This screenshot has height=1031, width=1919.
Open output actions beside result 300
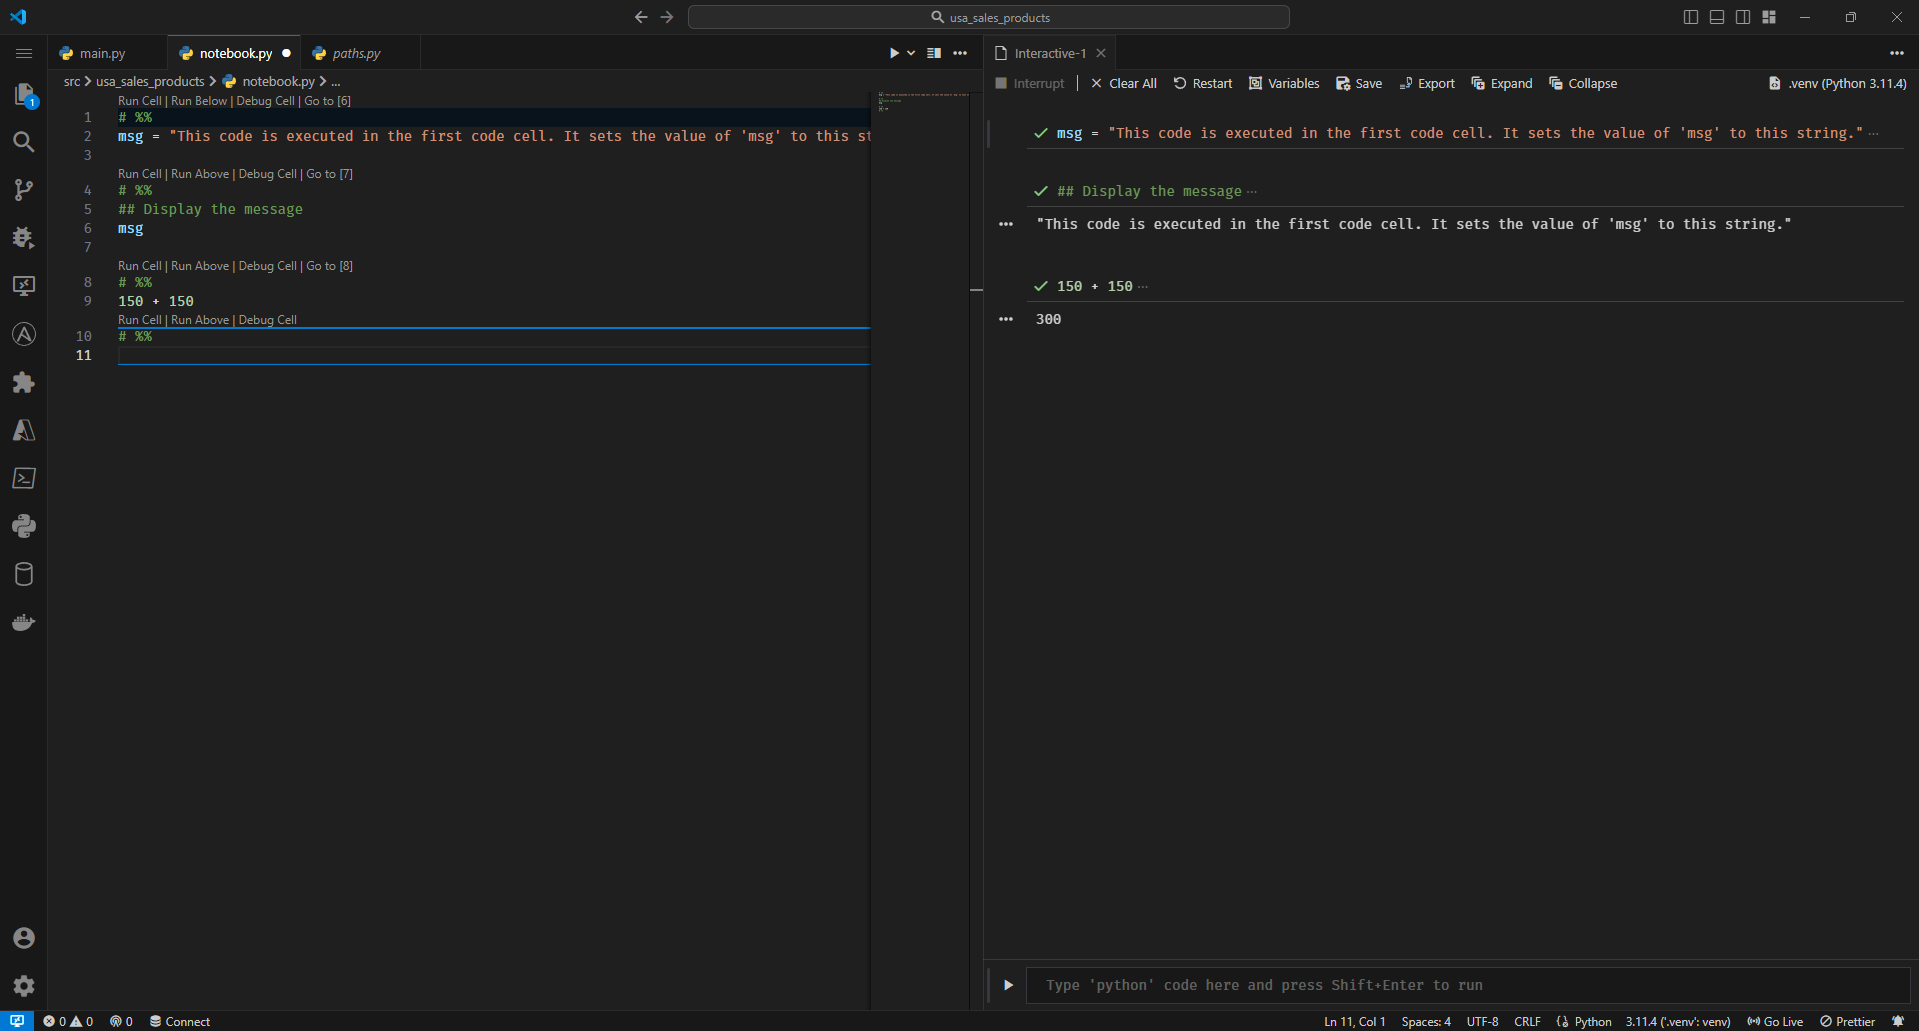click(1006, 319)
